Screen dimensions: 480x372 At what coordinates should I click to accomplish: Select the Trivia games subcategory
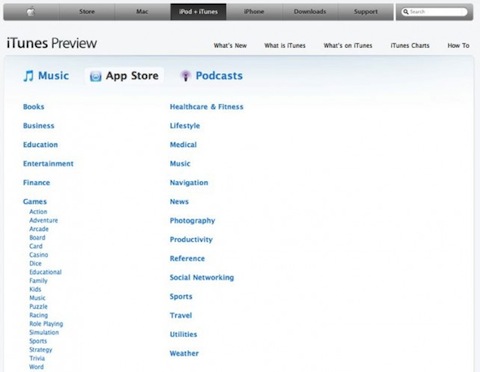tap(37, 359)
